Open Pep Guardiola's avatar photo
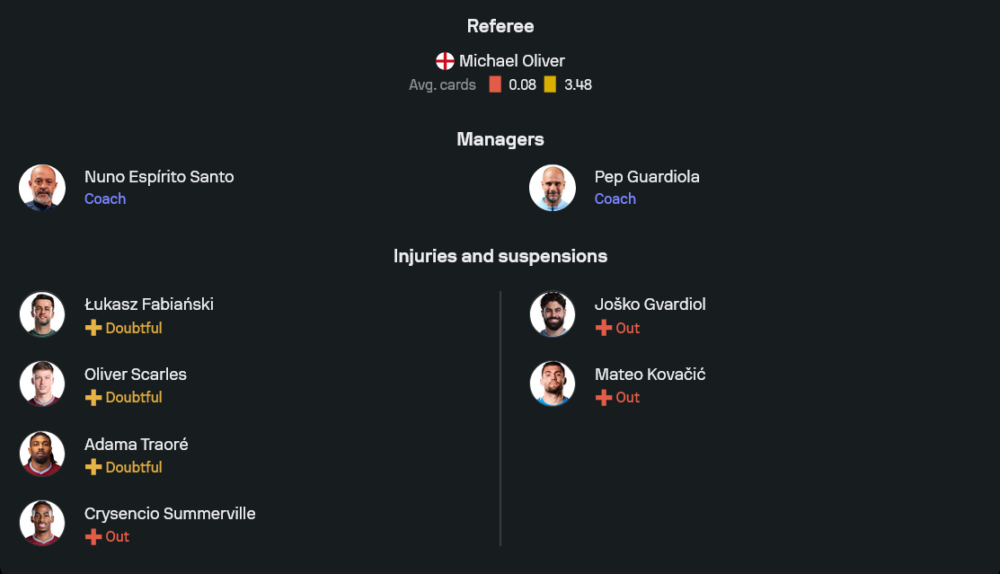This screenshot has width=1000, height=574. click(x=552, y=187)
